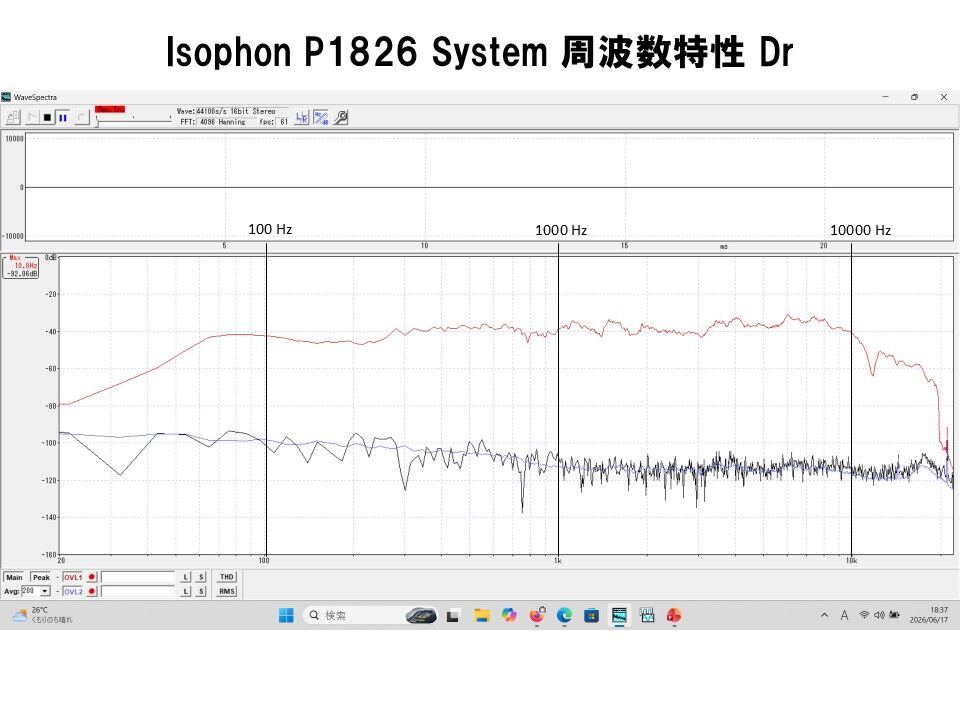Click the play/start icon in the toolbar

coord(32,117)
